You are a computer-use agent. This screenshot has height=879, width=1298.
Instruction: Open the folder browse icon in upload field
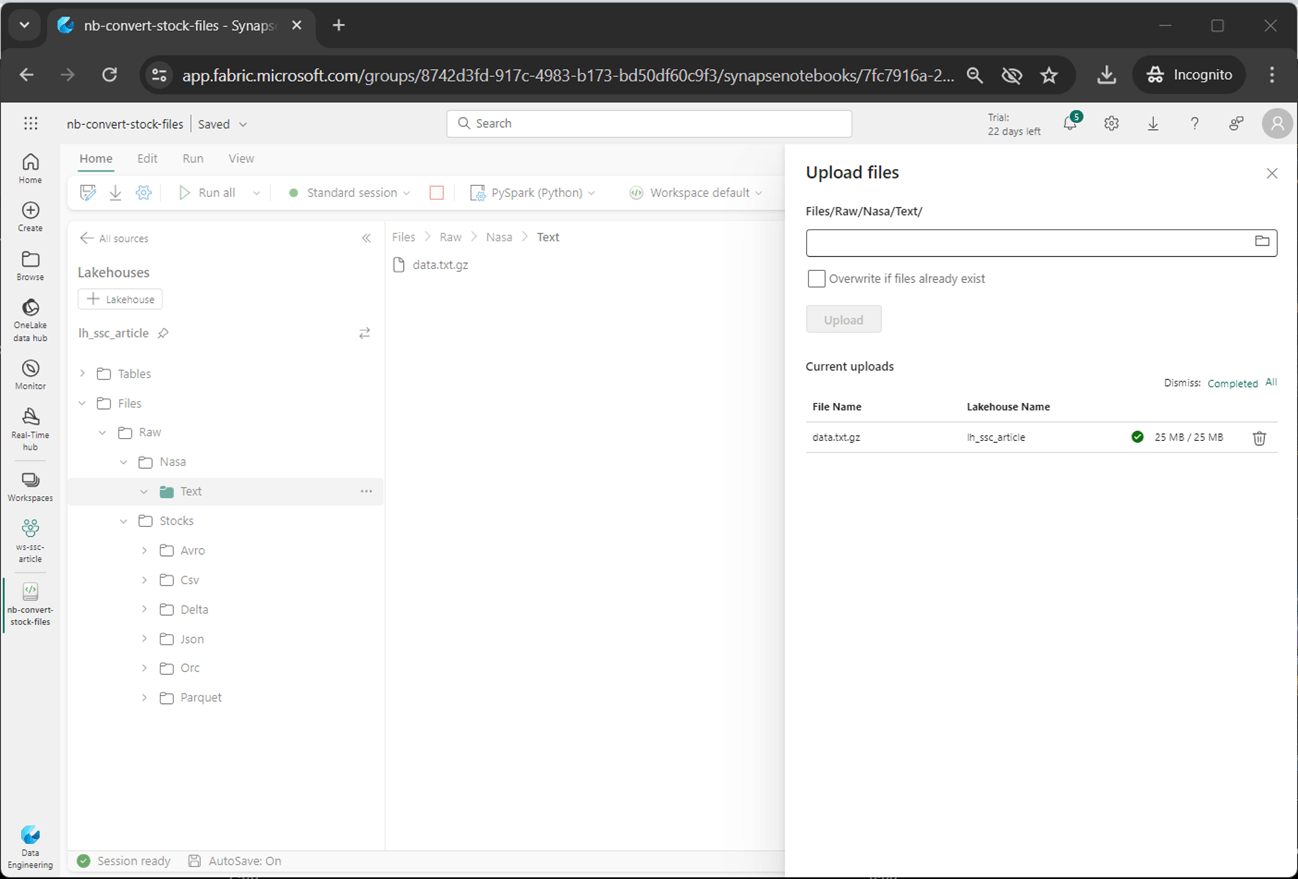click(x=1262, y=242)
